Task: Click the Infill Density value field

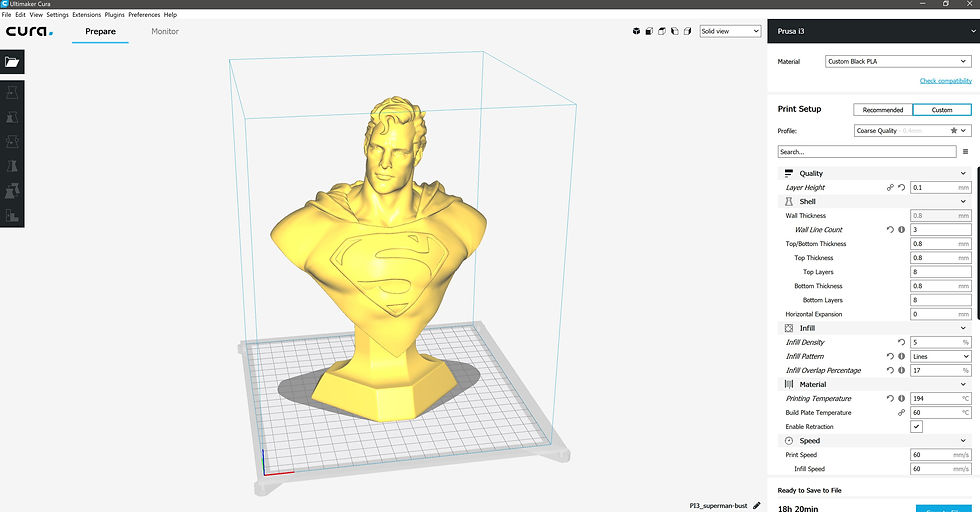Action: [x=941, y=342]
